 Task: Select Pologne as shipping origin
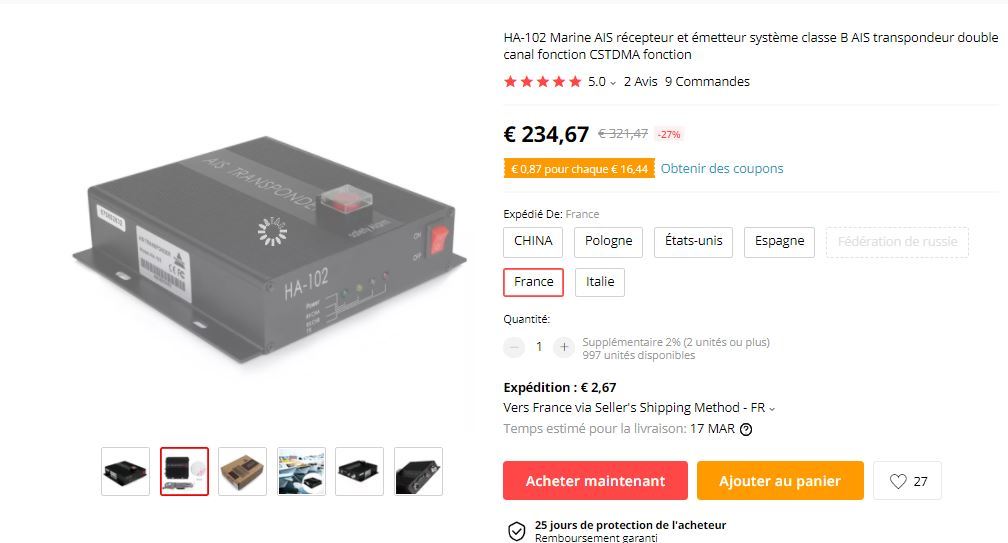click(x=608, y=242)
